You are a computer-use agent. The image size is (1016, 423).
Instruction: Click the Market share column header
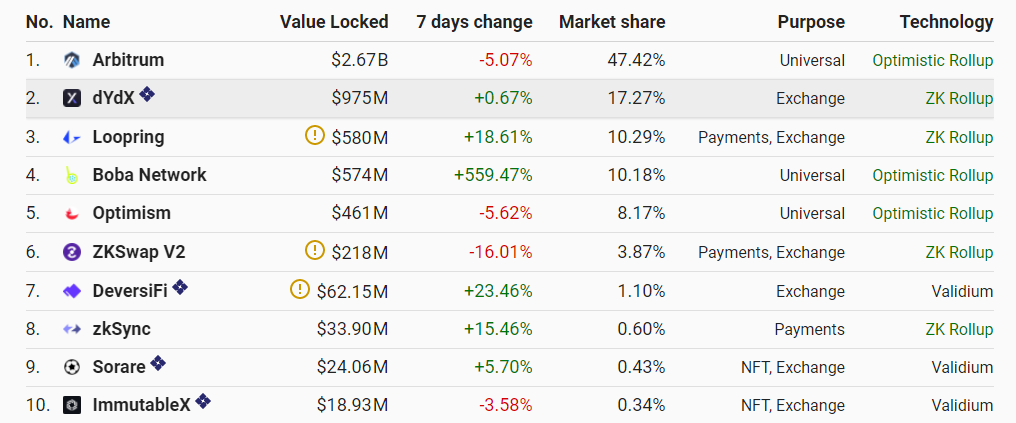click(x=612, y=22)
